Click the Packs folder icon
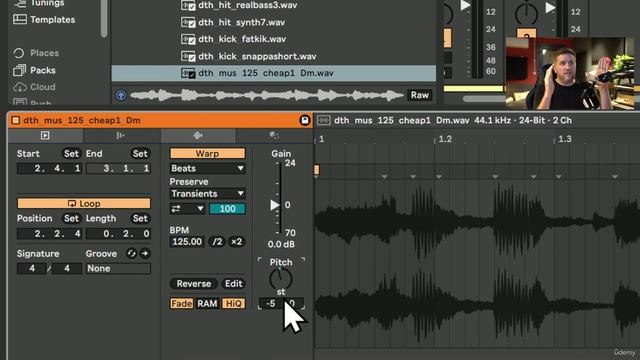The width and height of the screenshot is (640, 360). pos(19,70)
